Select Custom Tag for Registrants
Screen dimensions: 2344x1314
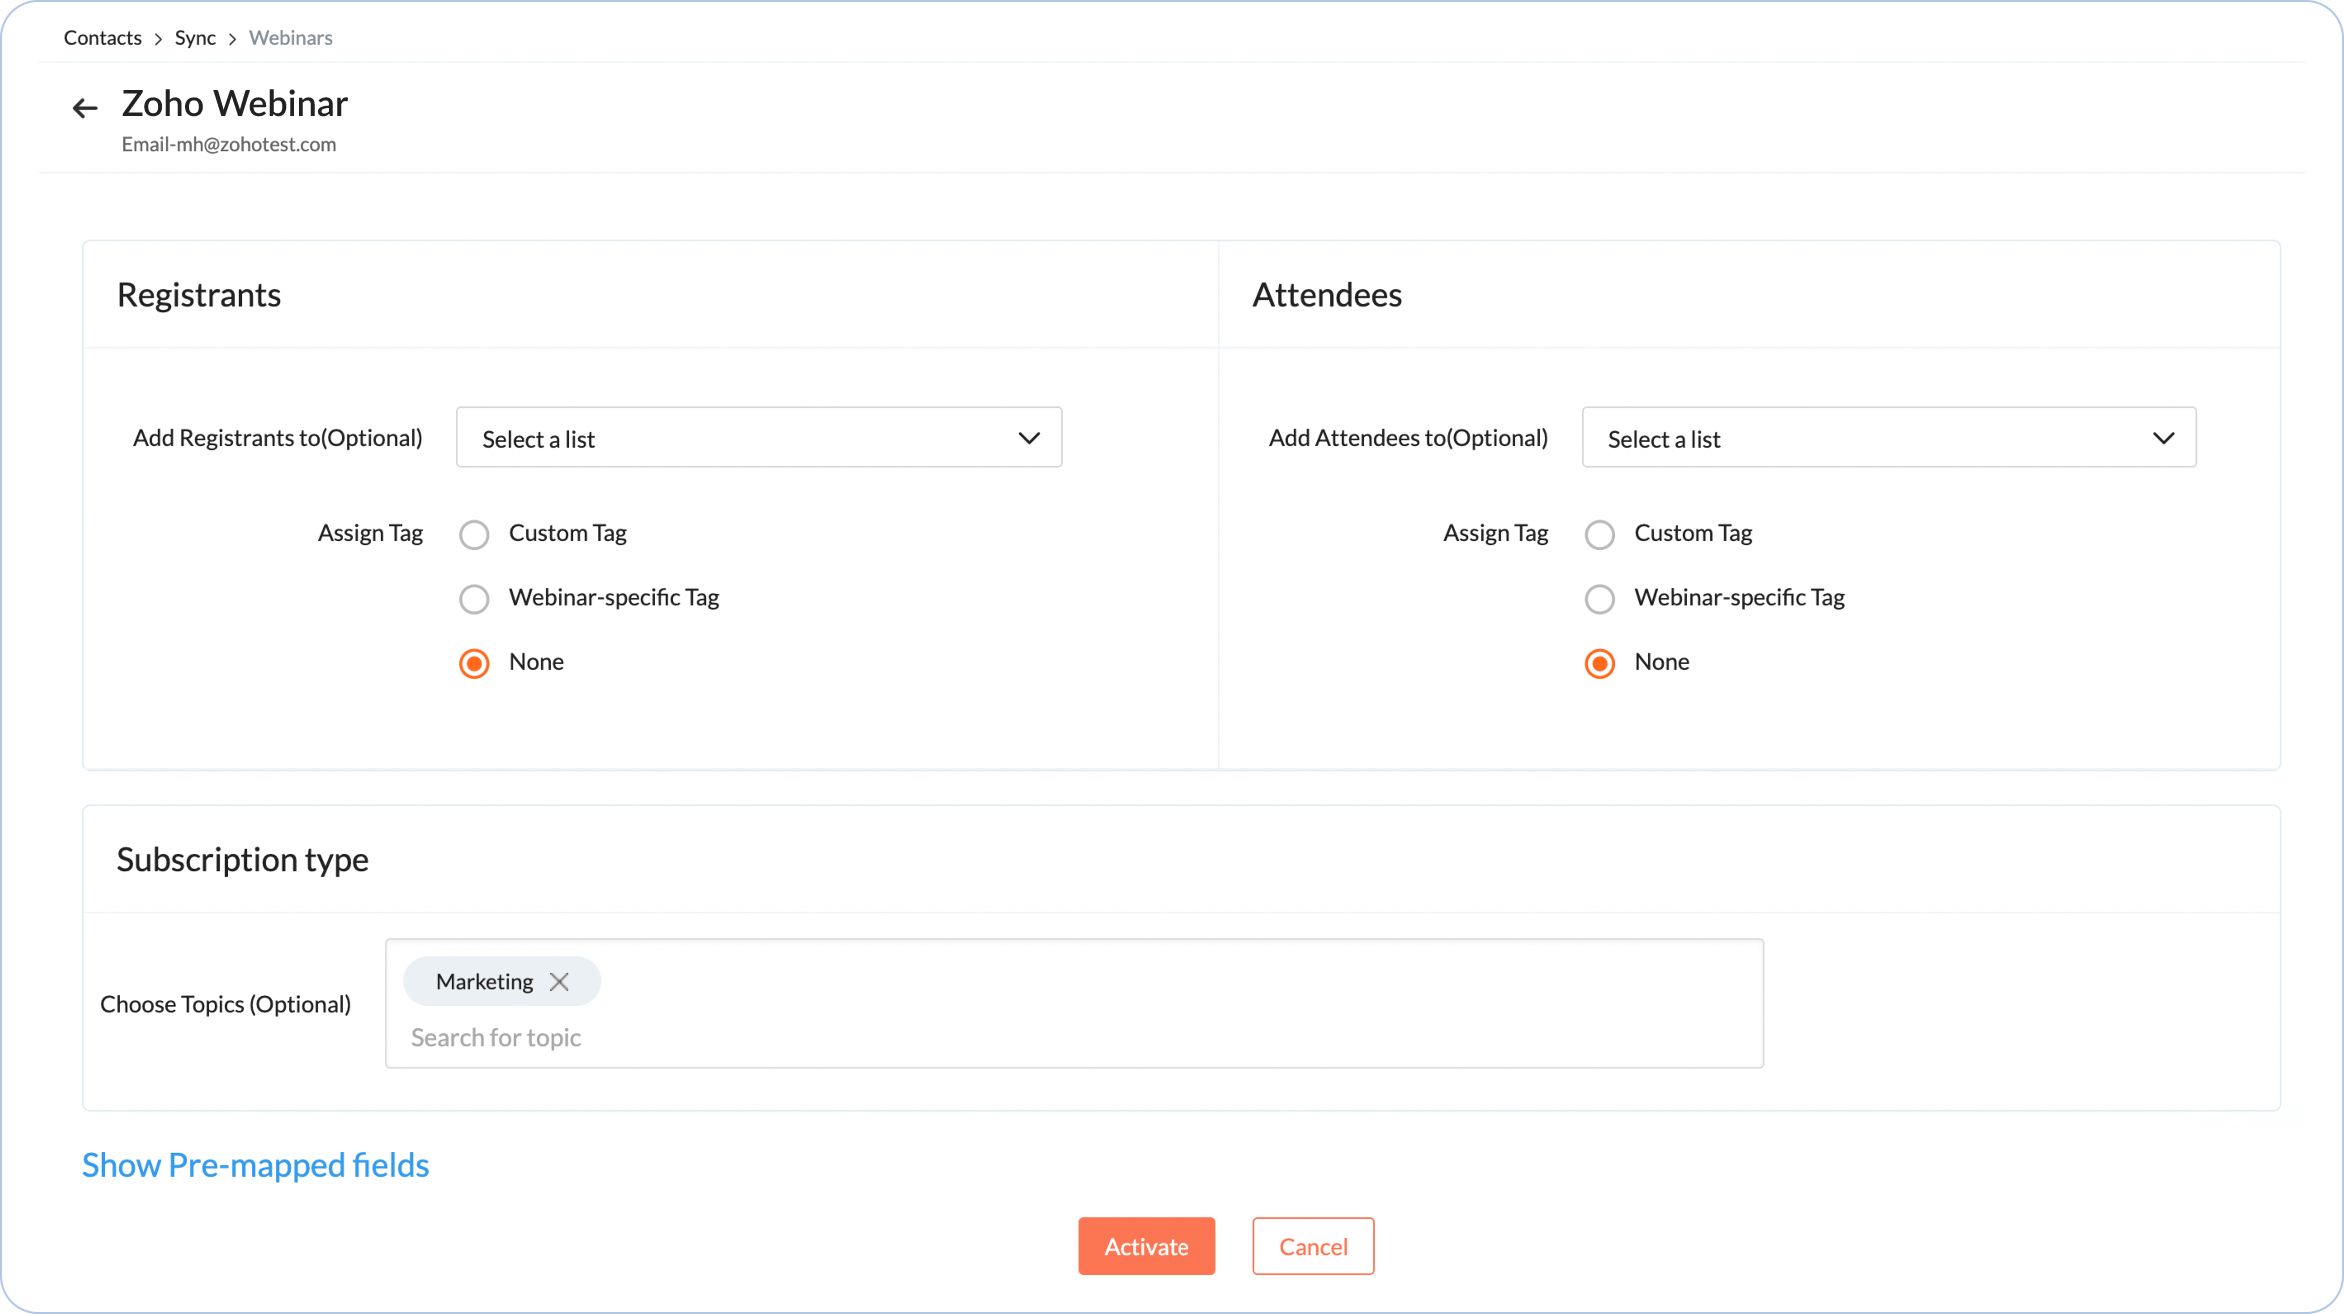coord(474,534)
